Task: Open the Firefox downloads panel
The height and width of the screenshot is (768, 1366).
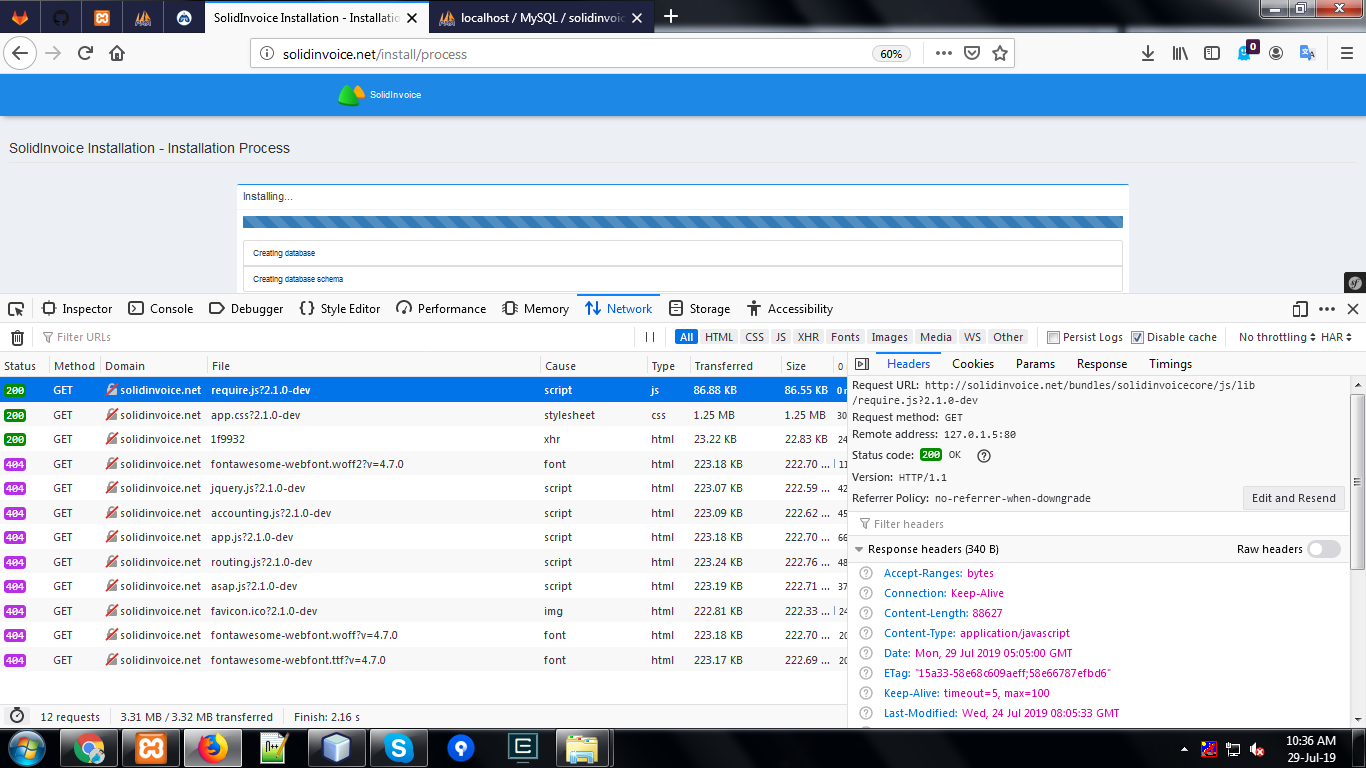Action: point(1148,53)
